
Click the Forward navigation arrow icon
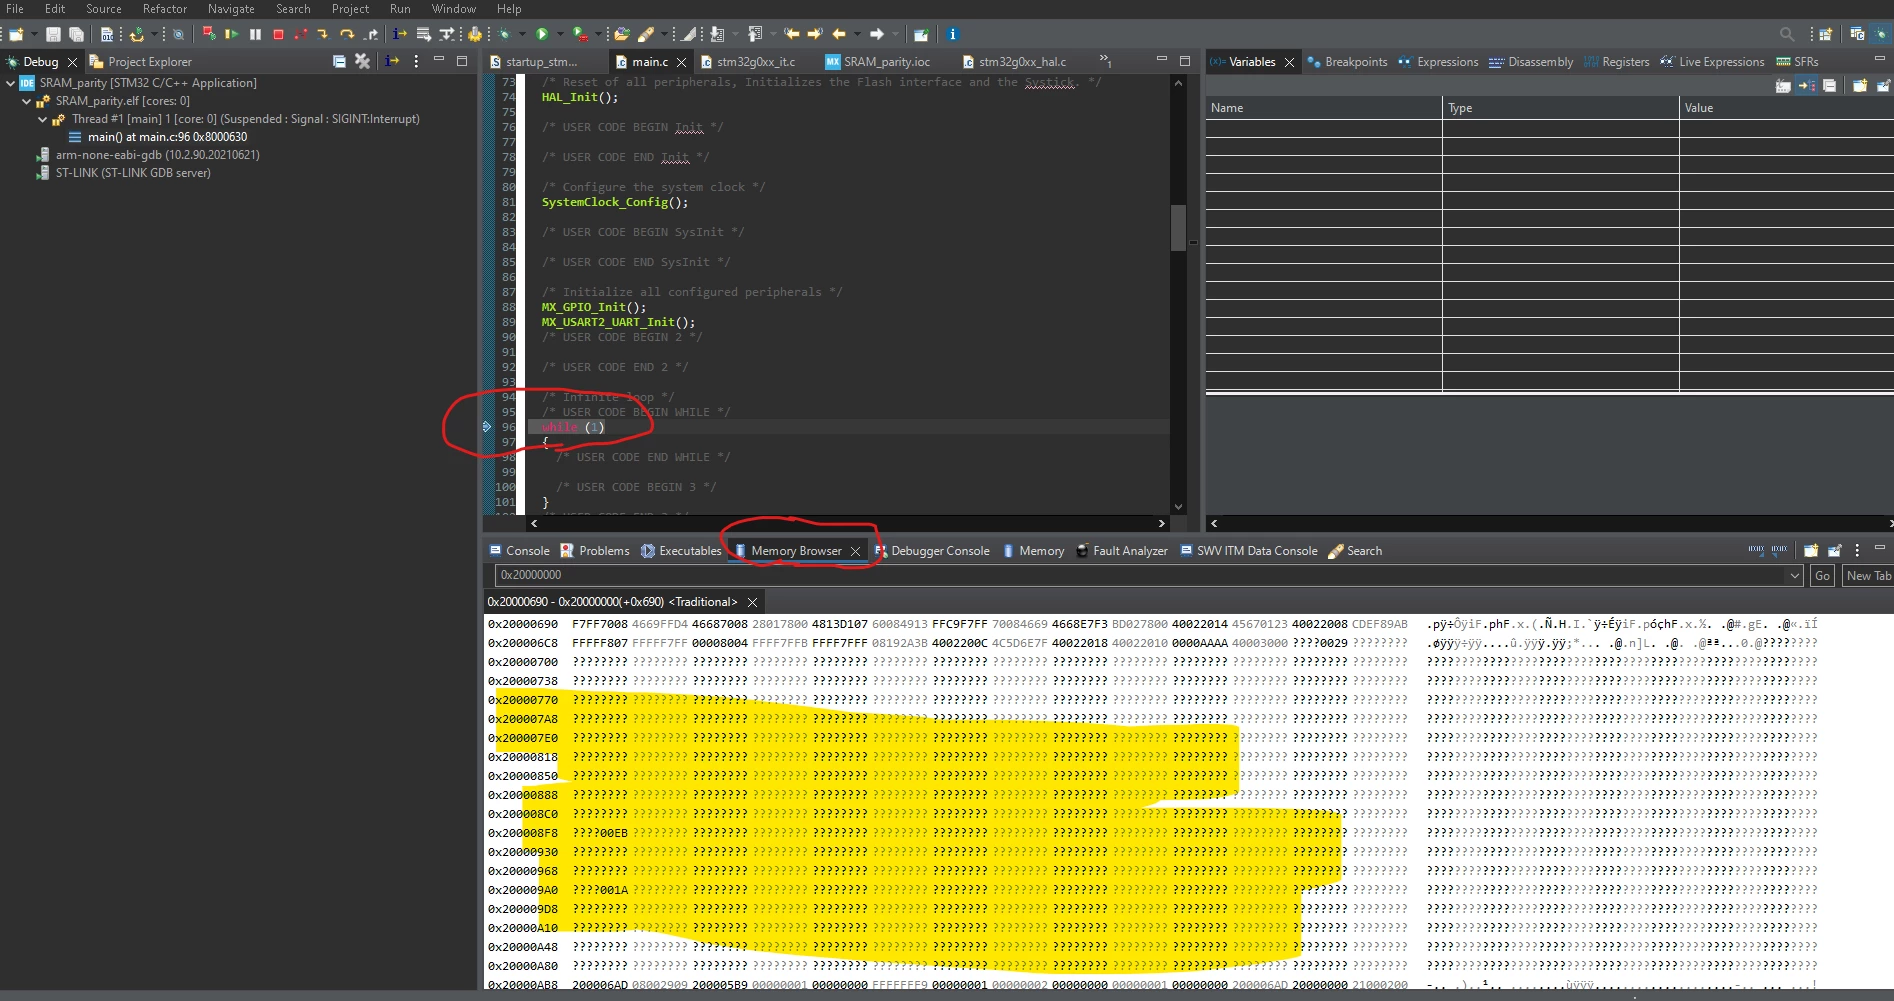[x=876, y=34]
